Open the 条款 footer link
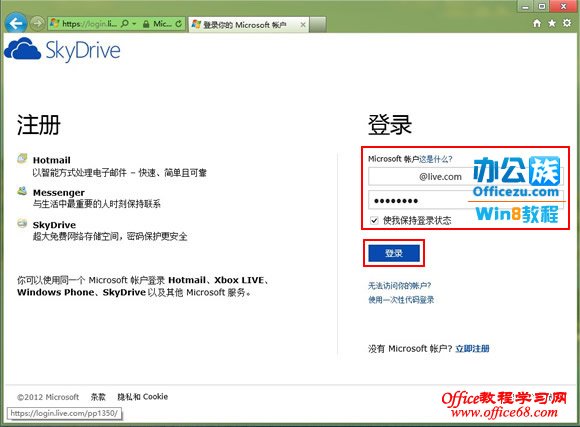 (98, 397)
